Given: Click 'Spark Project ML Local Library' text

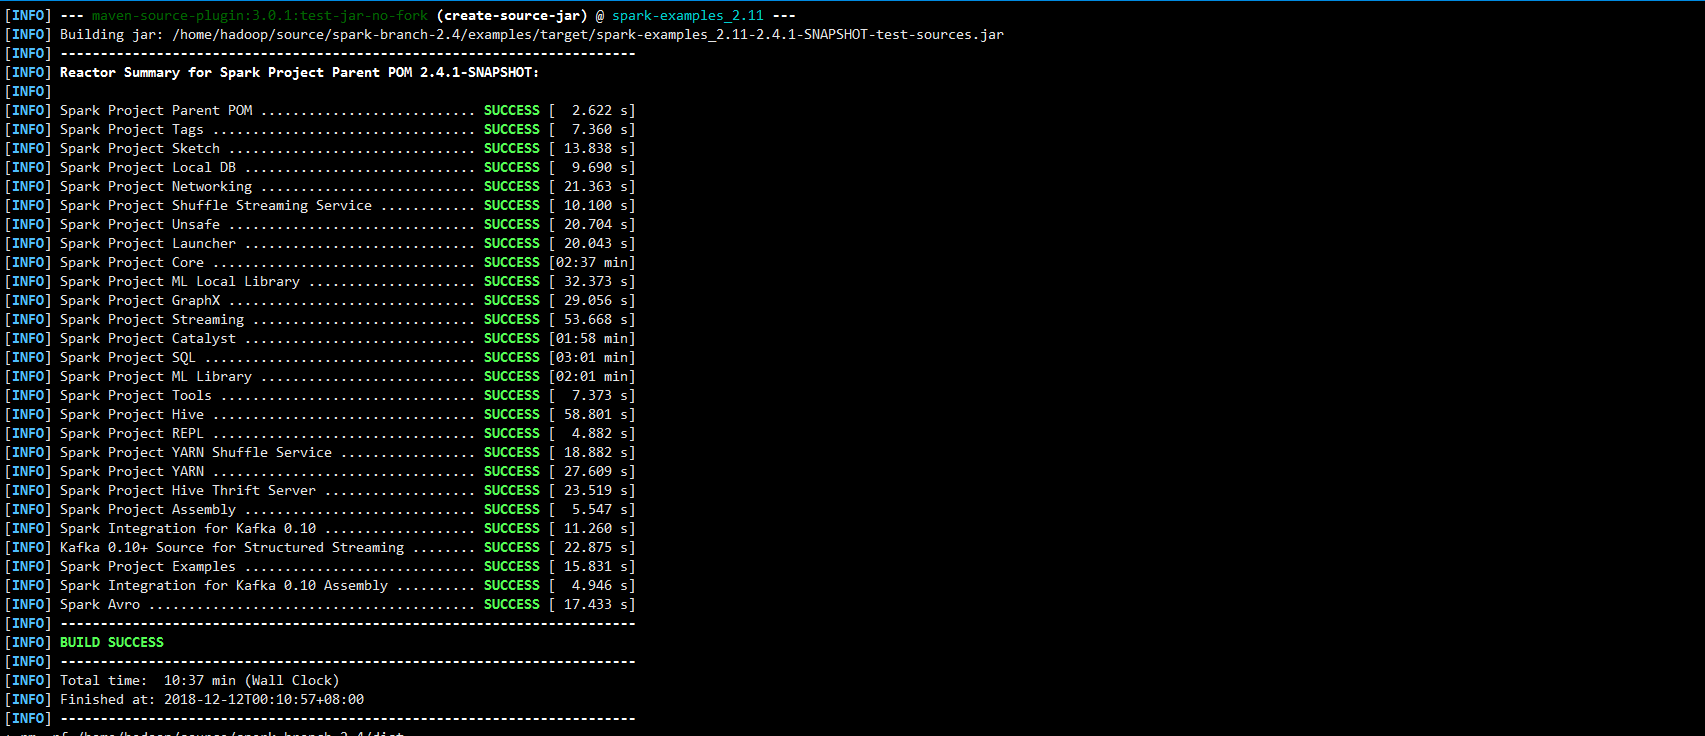Looking at the screenshot, I should click(x=180, y=282).
